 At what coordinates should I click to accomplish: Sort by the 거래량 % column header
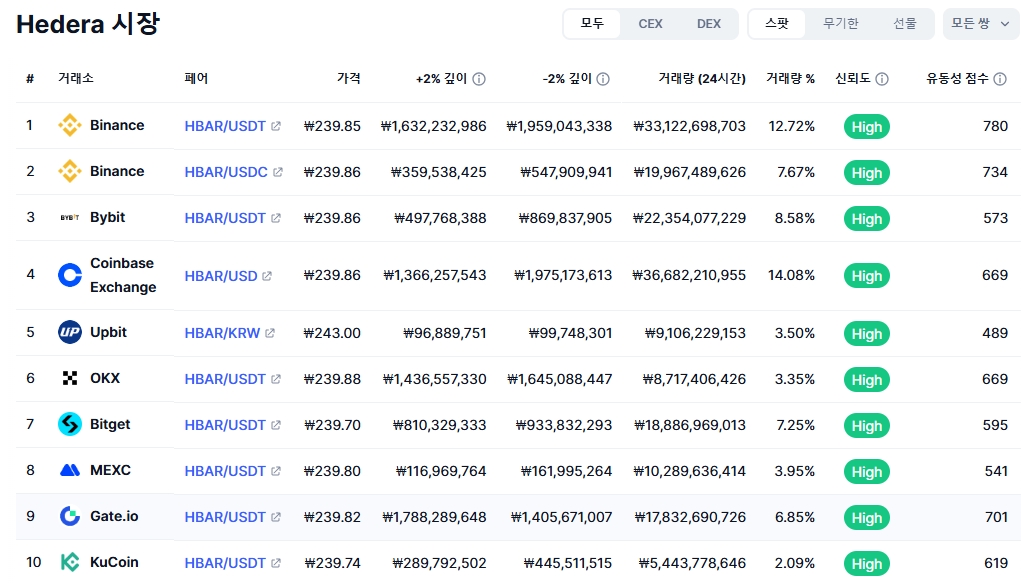tap(790, 79)
